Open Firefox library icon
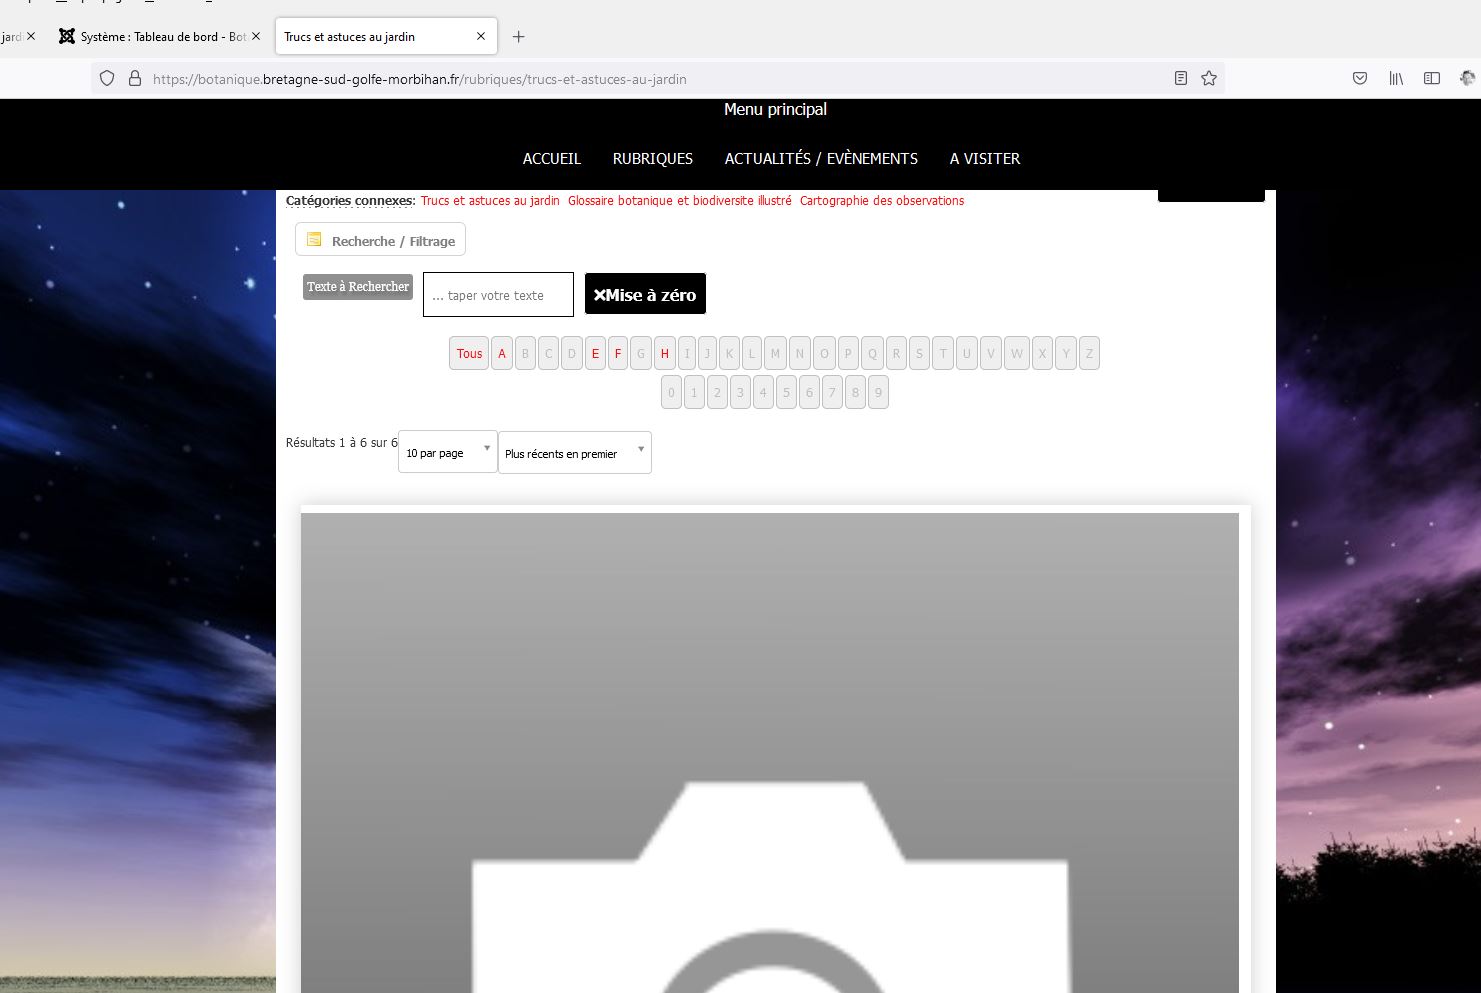The width and height of the screenshot is (1481, 993). [1396, 78]
